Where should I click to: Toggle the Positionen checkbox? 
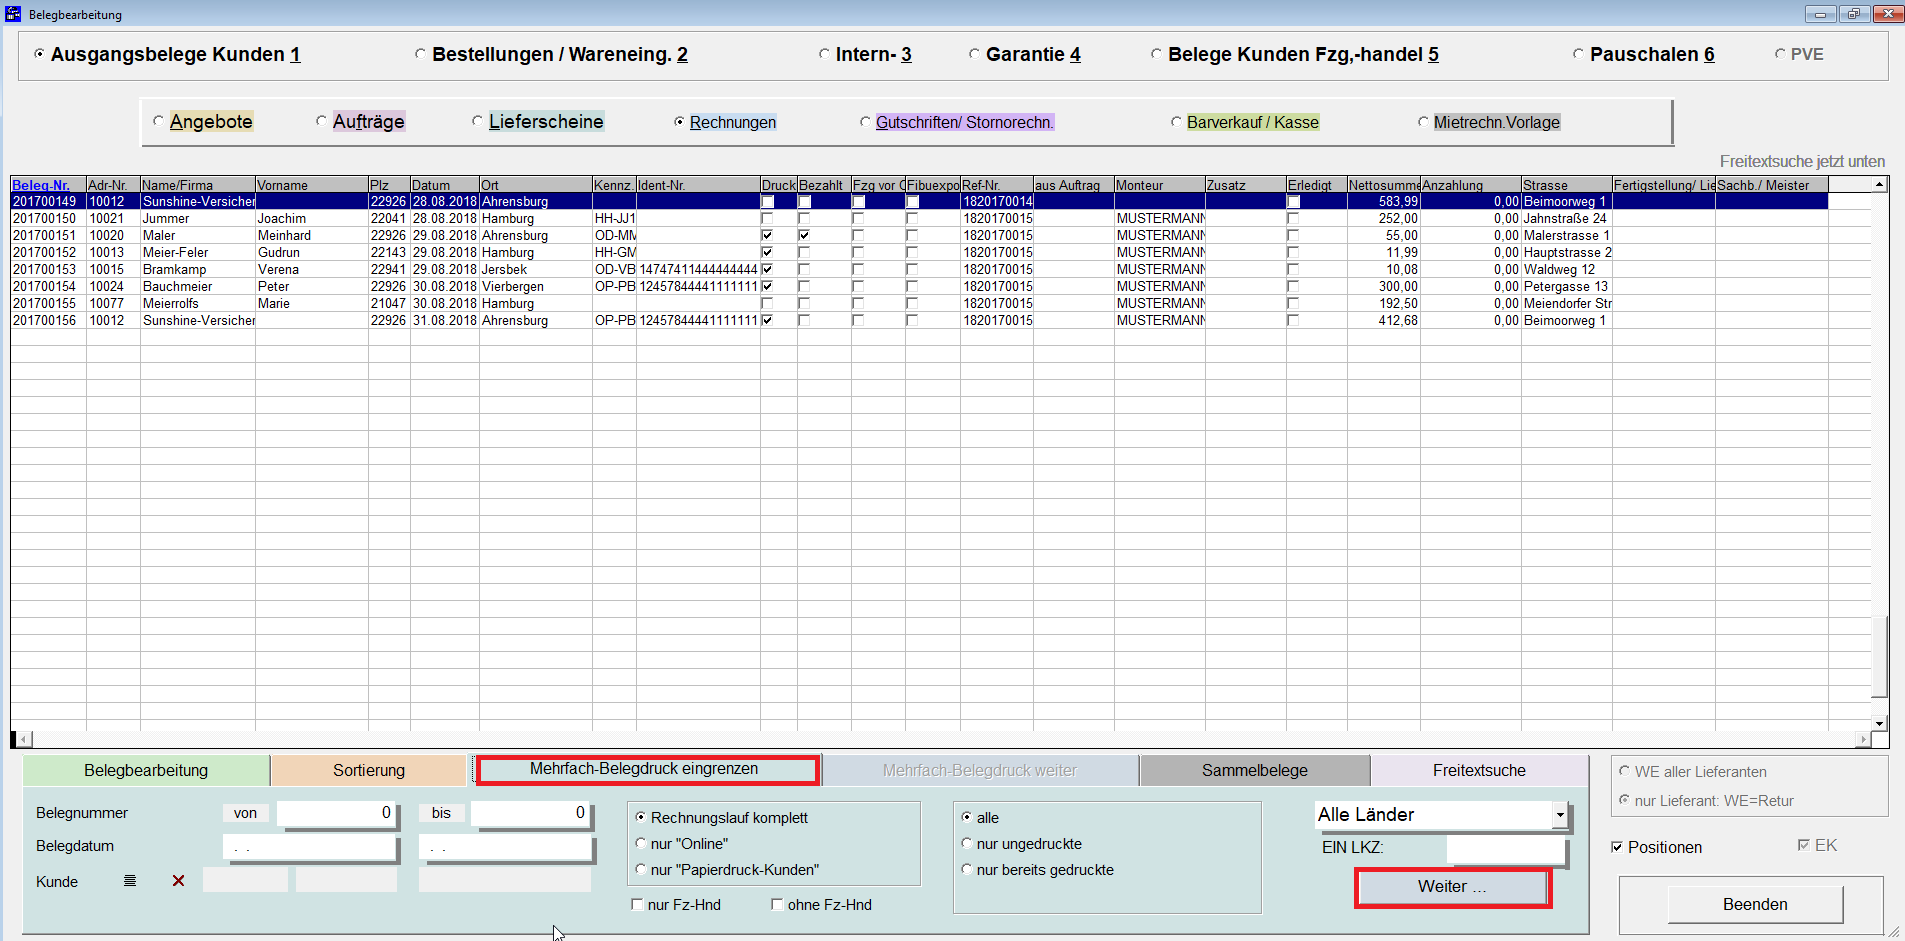pyautogui.click(x=1617, y=847)
